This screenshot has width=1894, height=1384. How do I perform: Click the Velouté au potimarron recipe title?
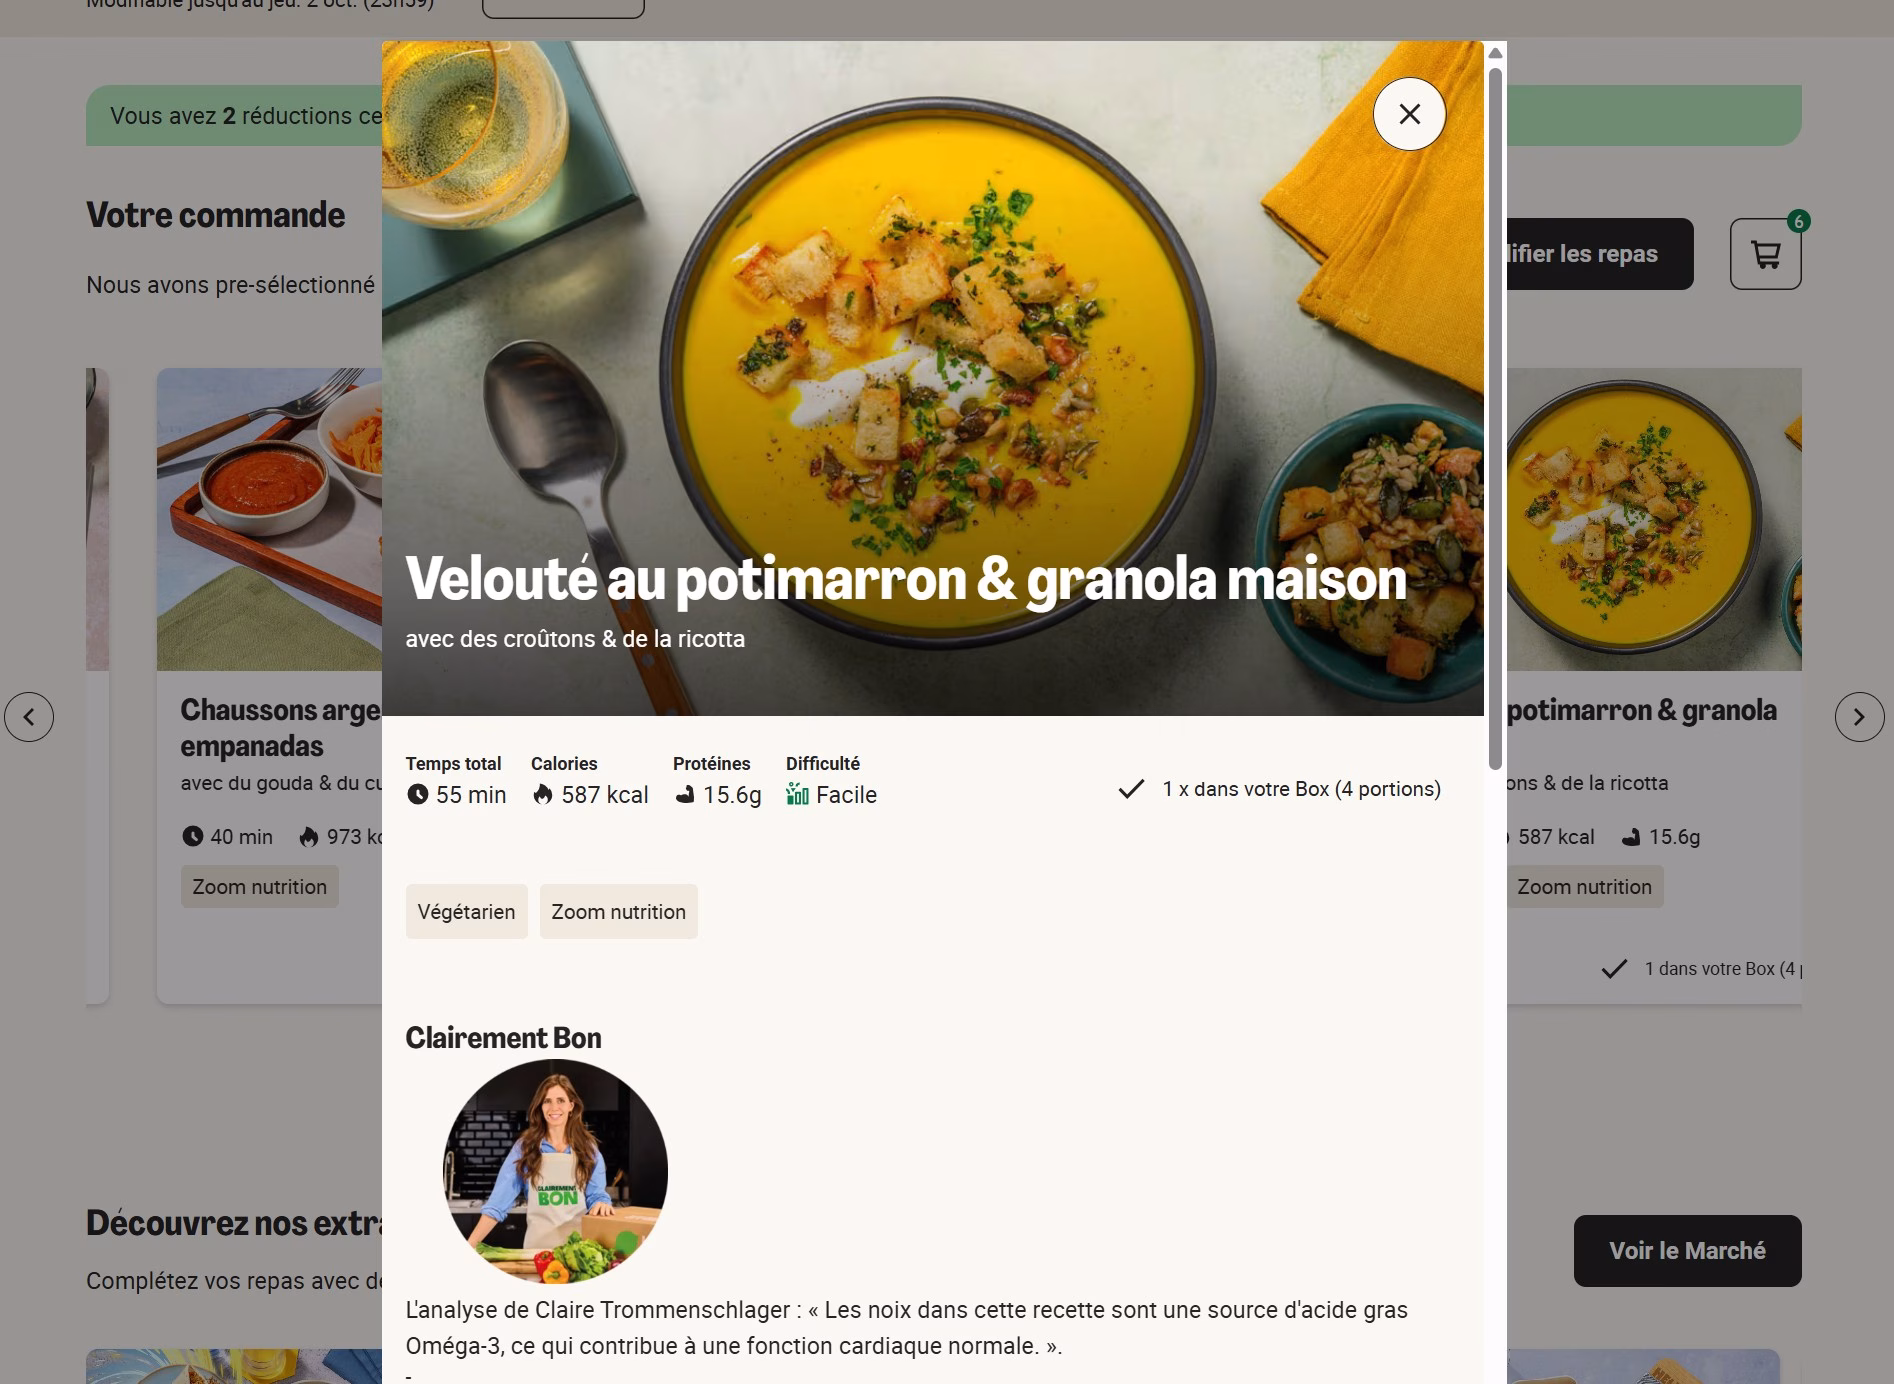(906, 579)
